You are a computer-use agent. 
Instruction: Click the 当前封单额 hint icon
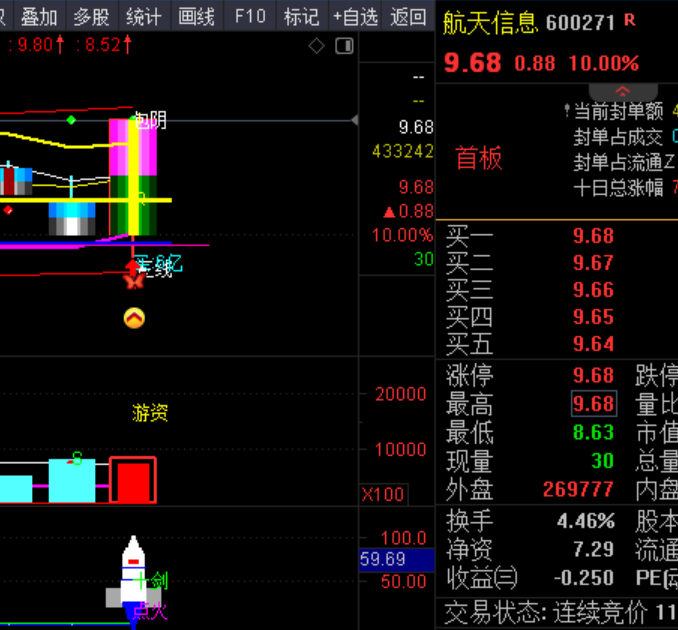point(567,110)
